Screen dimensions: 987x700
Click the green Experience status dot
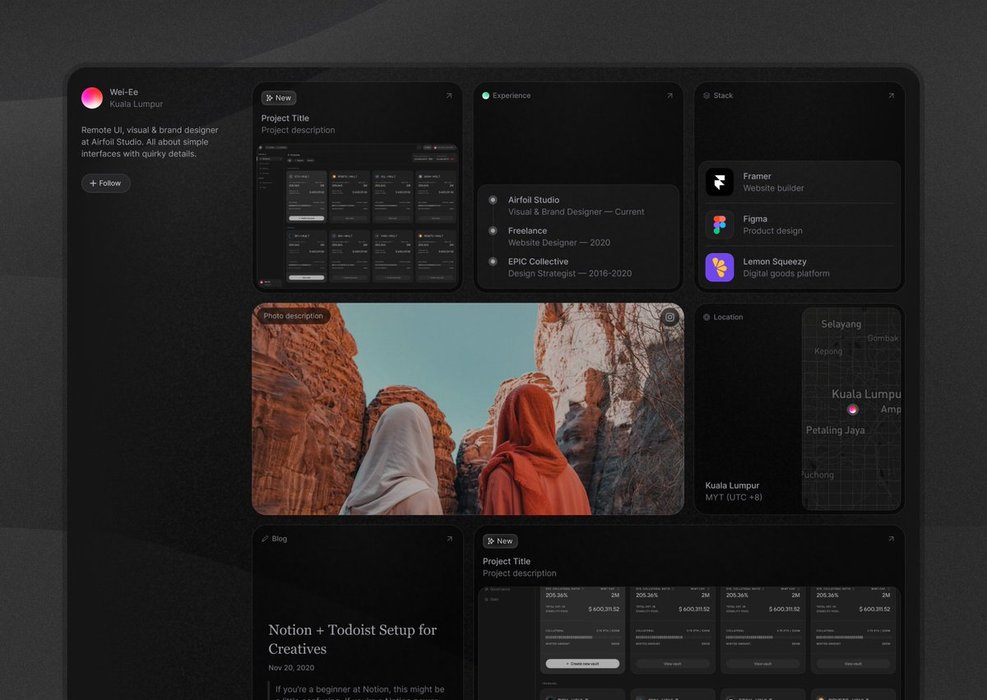485,96
